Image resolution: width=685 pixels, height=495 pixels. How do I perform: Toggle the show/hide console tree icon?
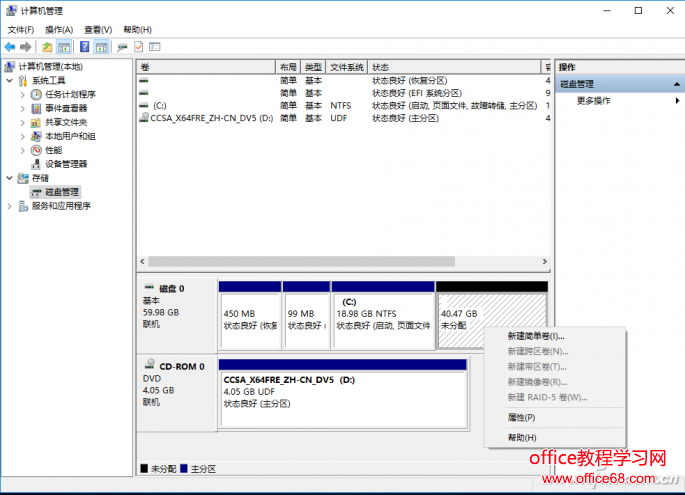coord(64,47)
